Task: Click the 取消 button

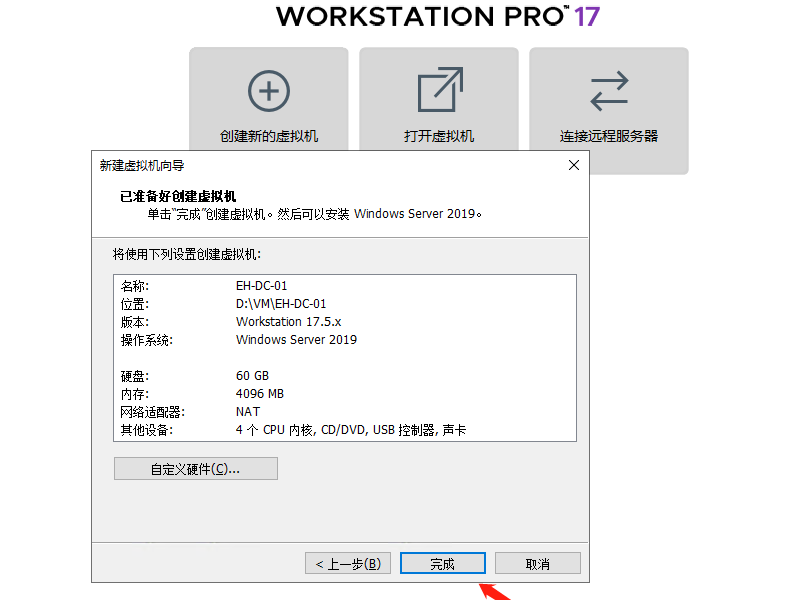Action: click(537, 562)
